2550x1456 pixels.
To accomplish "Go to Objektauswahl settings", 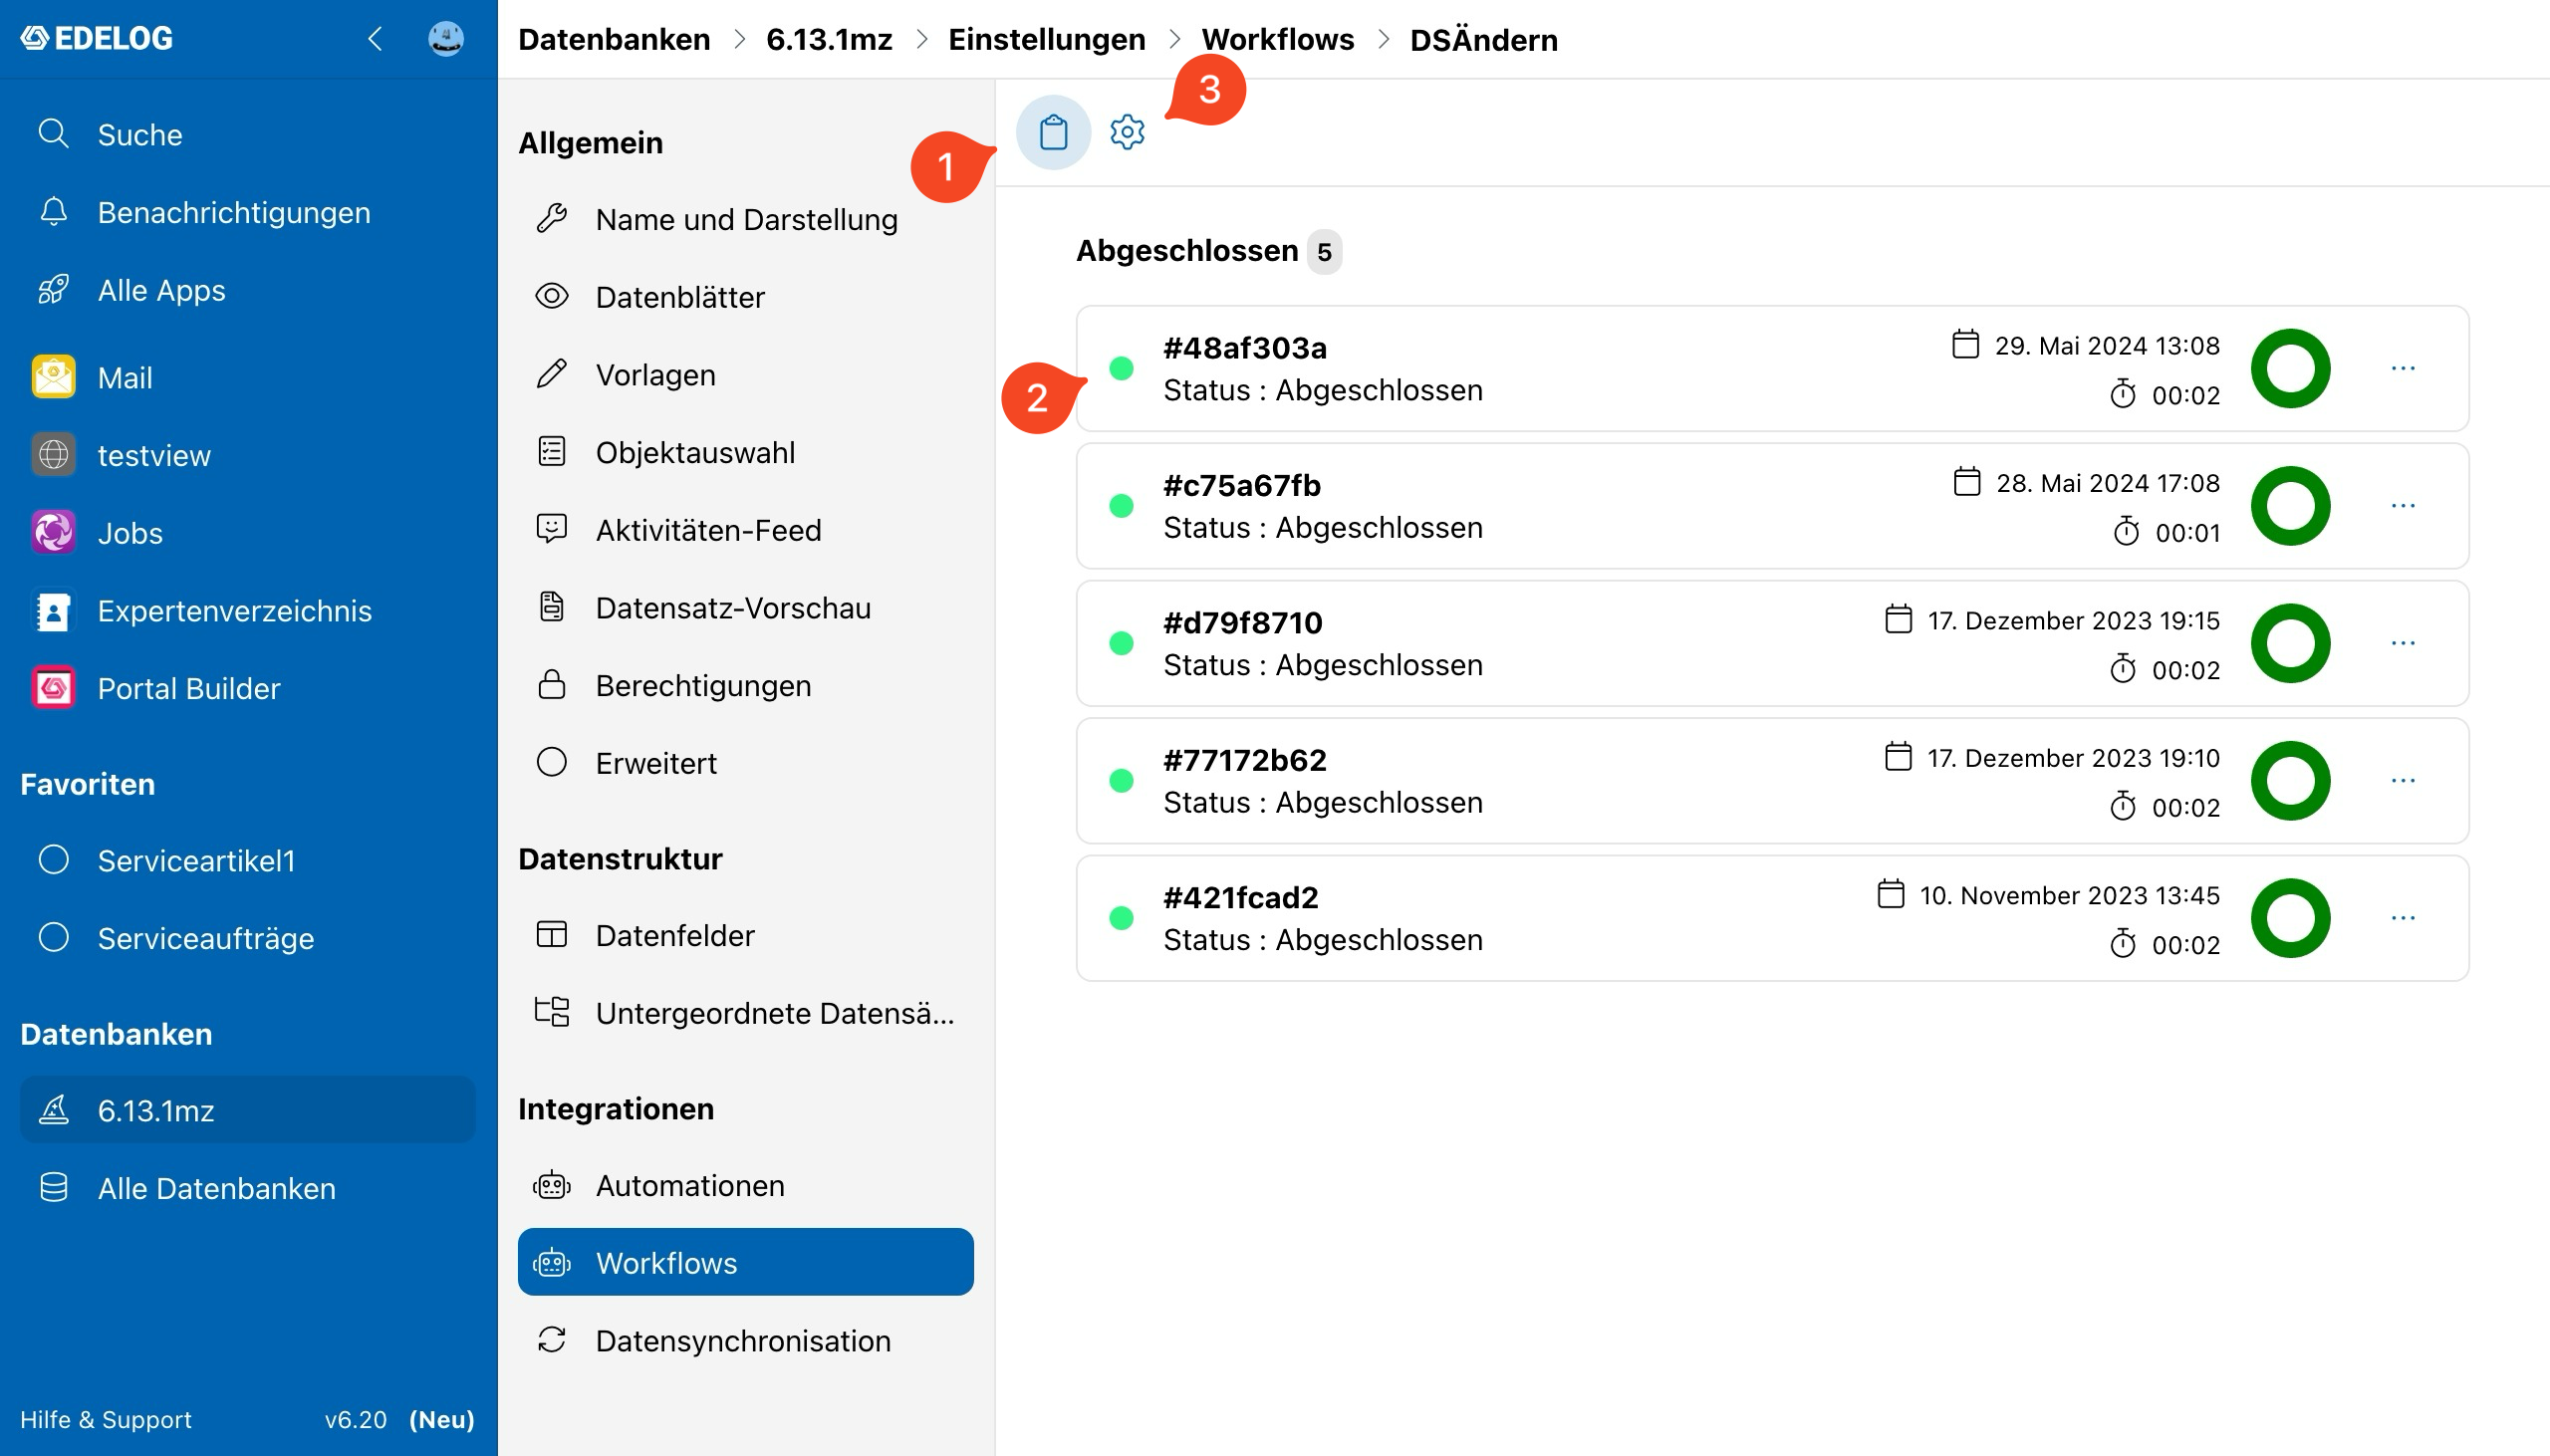I will point(746,452).
